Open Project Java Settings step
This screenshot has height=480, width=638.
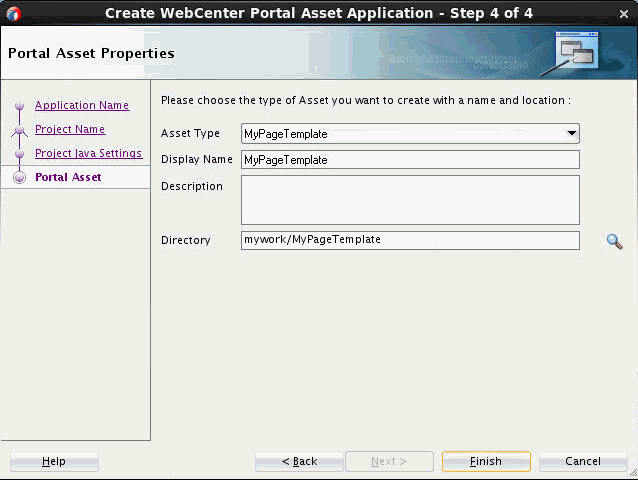[88, 154]
